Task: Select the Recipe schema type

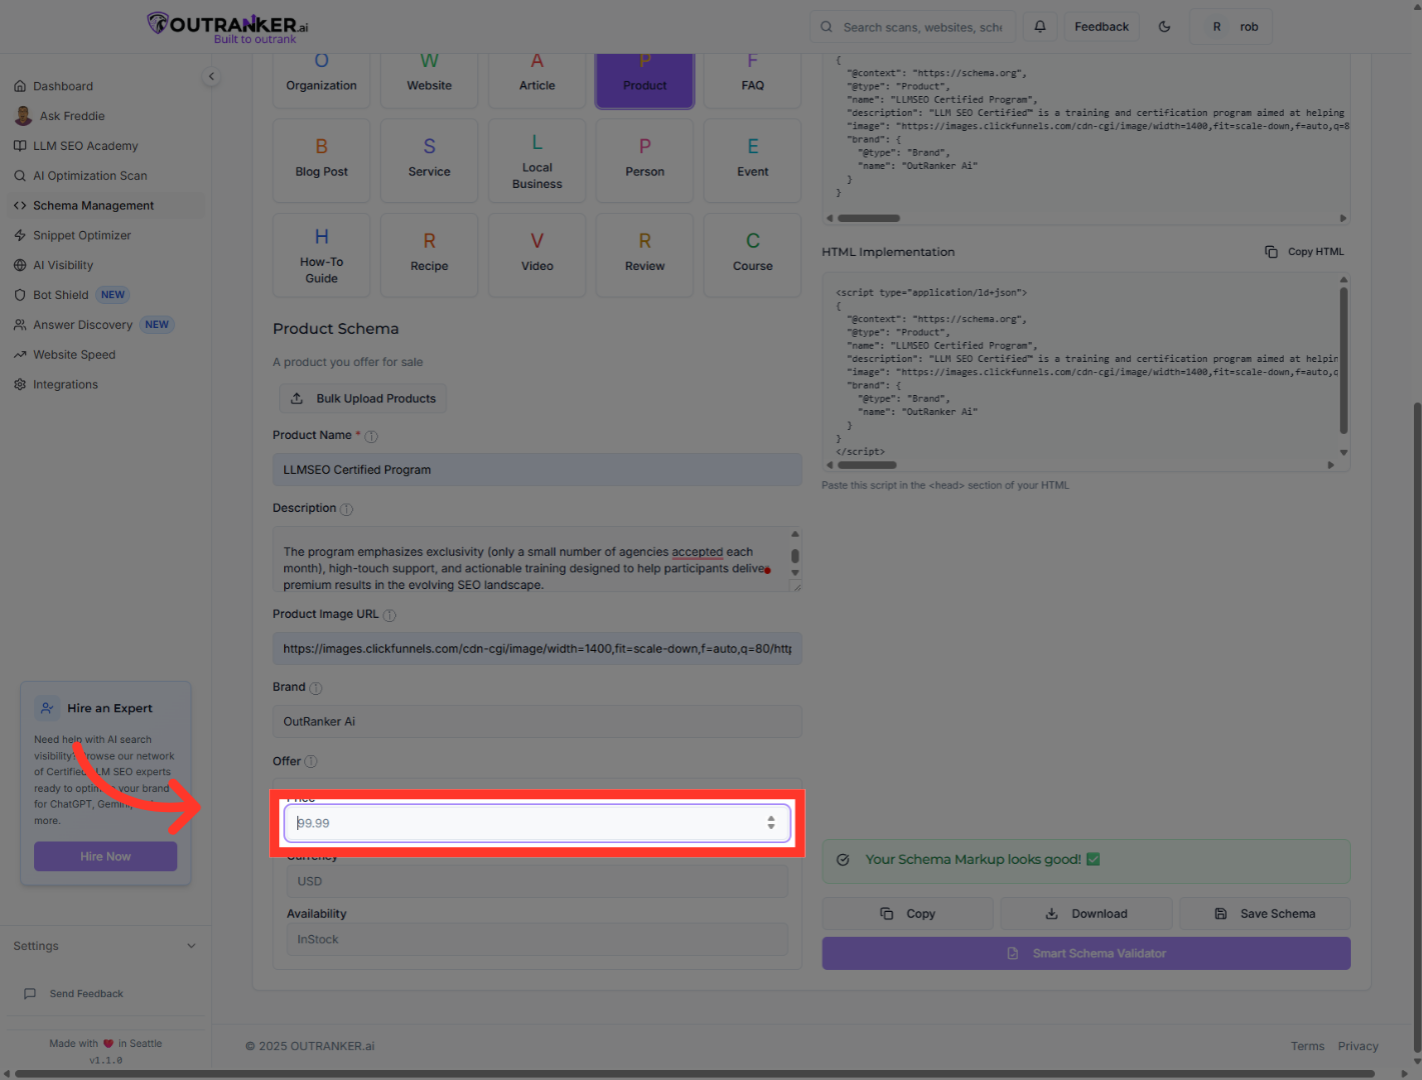Action: (x=429, y=255)
